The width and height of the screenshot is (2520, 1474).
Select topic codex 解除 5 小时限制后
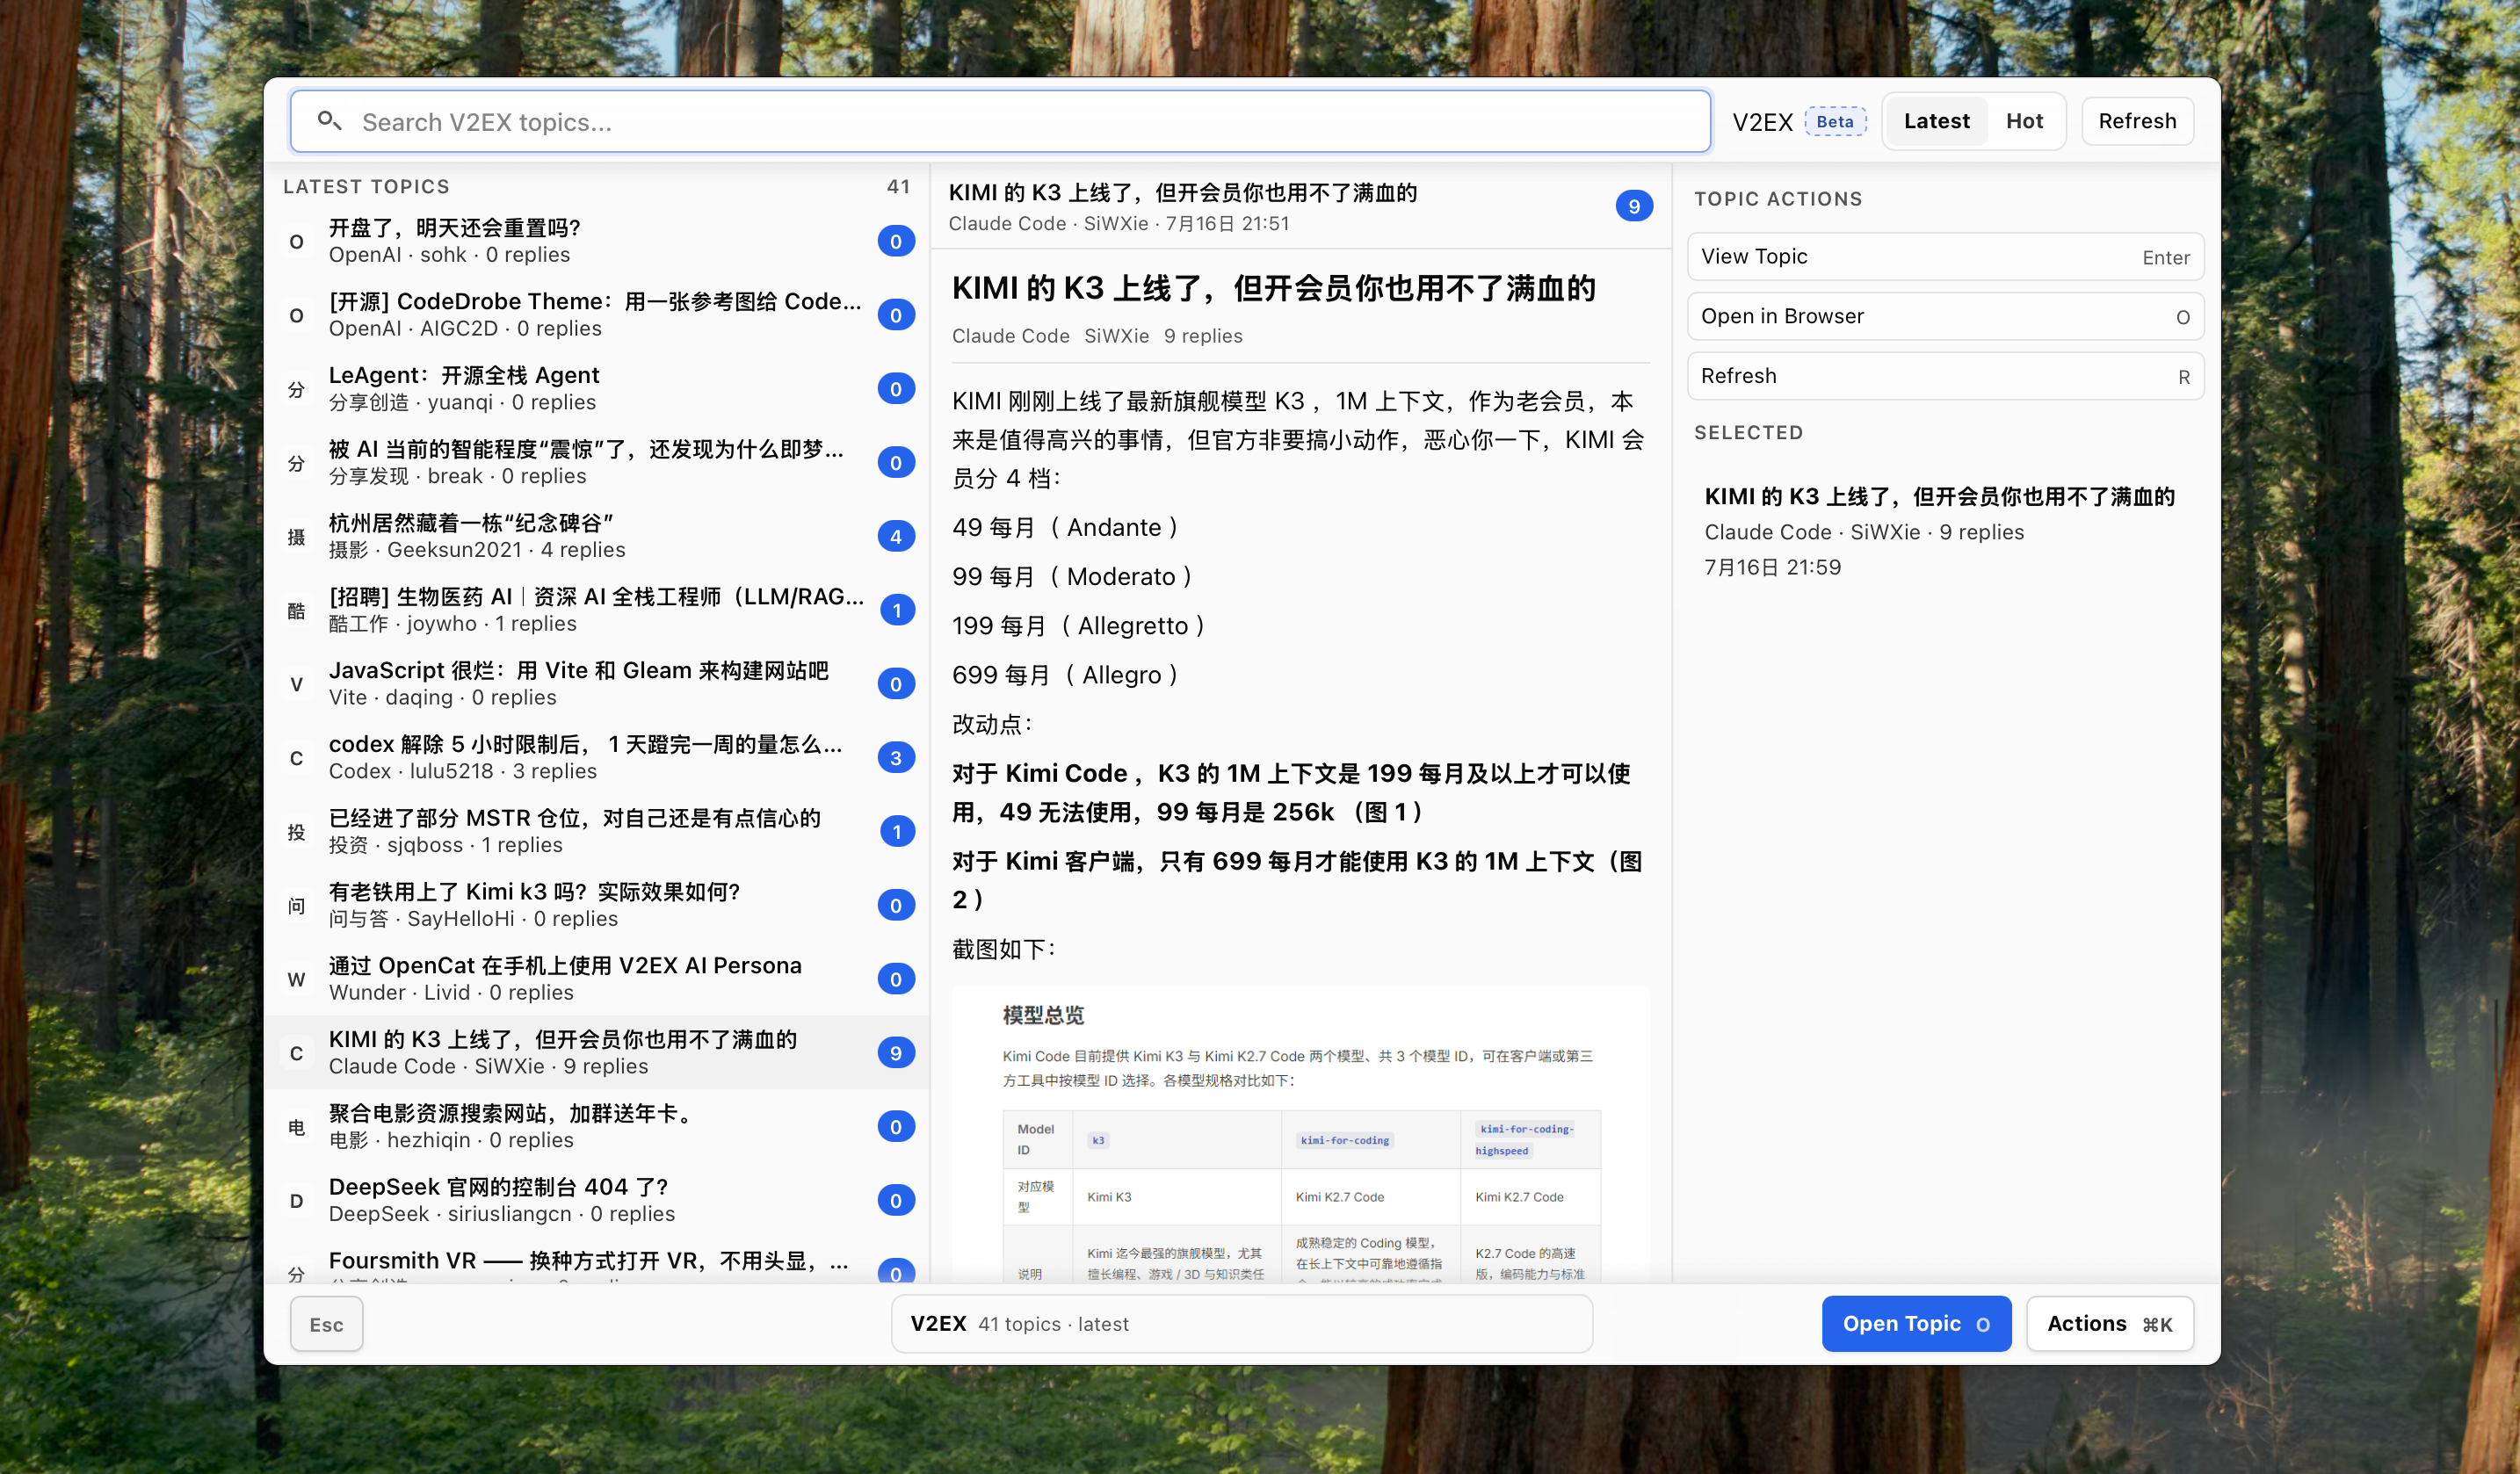click(597, 758)
